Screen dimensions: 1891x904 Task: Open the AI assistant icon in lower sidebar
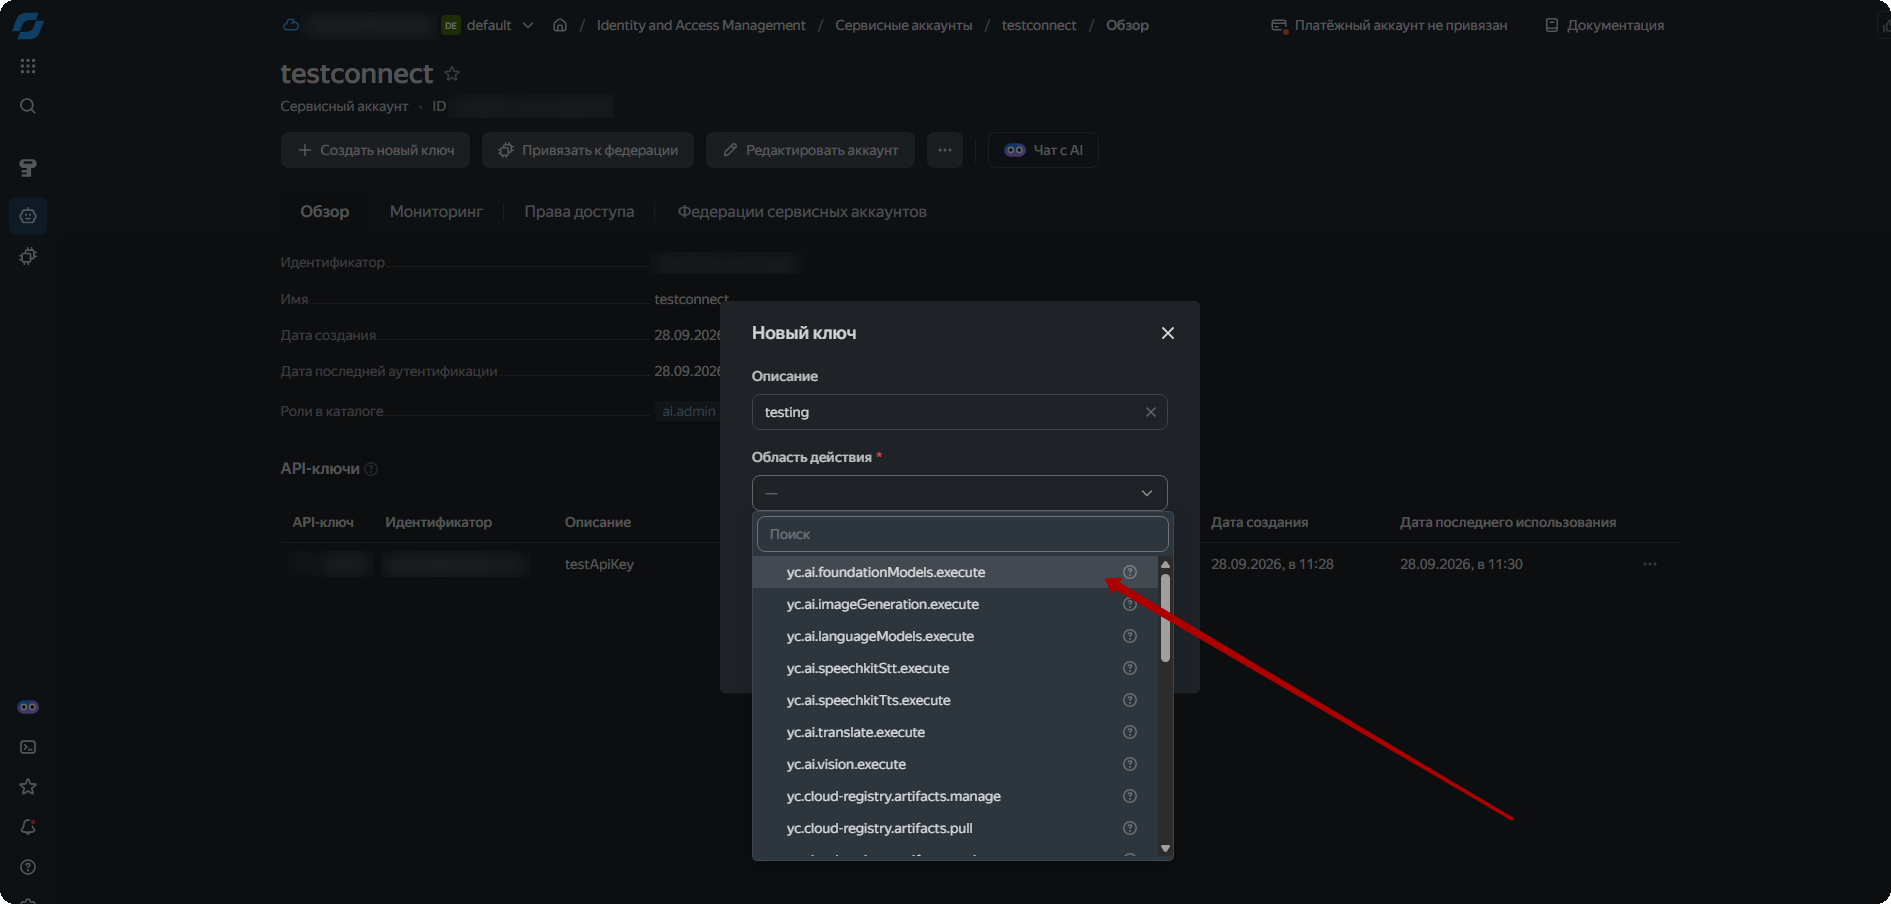tap(28, 707)
